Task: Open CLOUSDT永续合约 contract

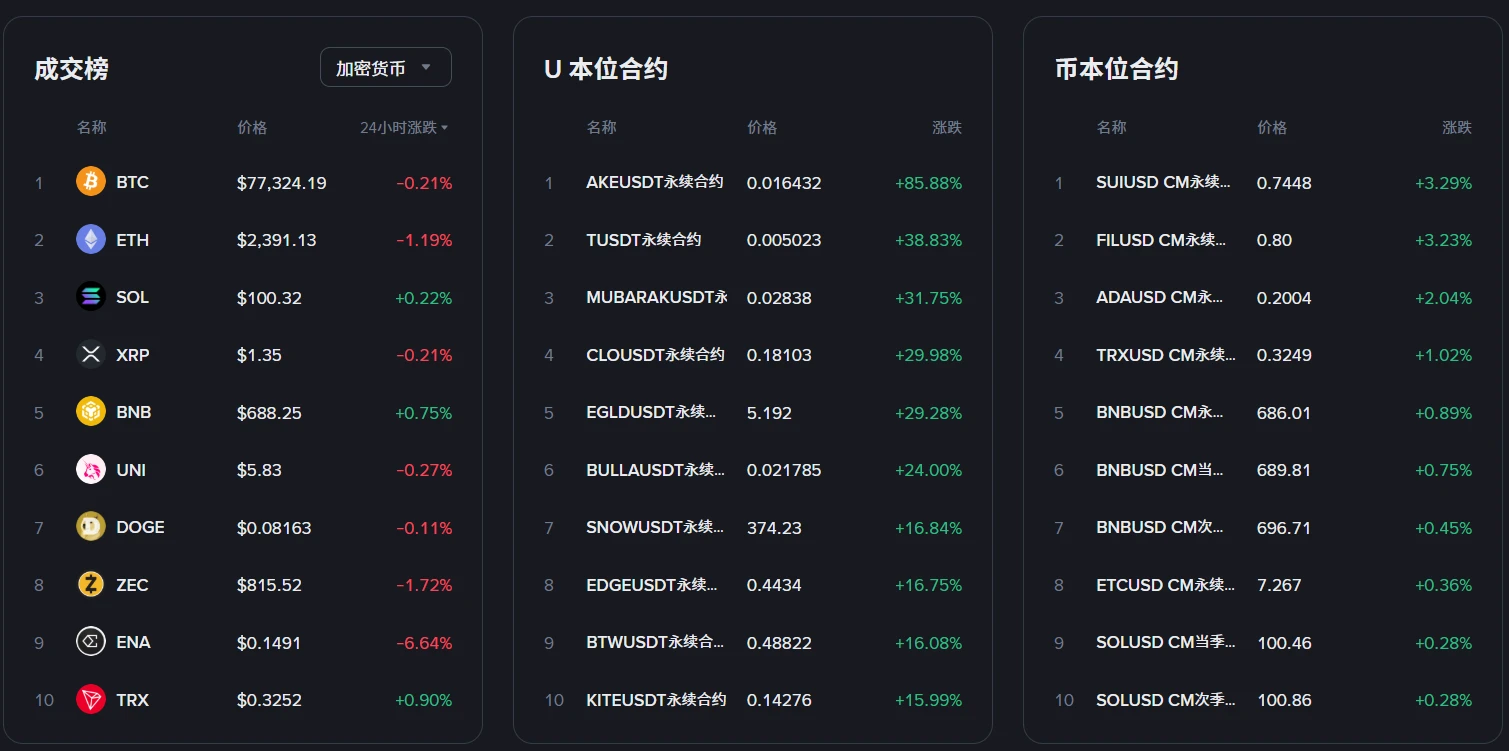Action: [x=655, y=355]
